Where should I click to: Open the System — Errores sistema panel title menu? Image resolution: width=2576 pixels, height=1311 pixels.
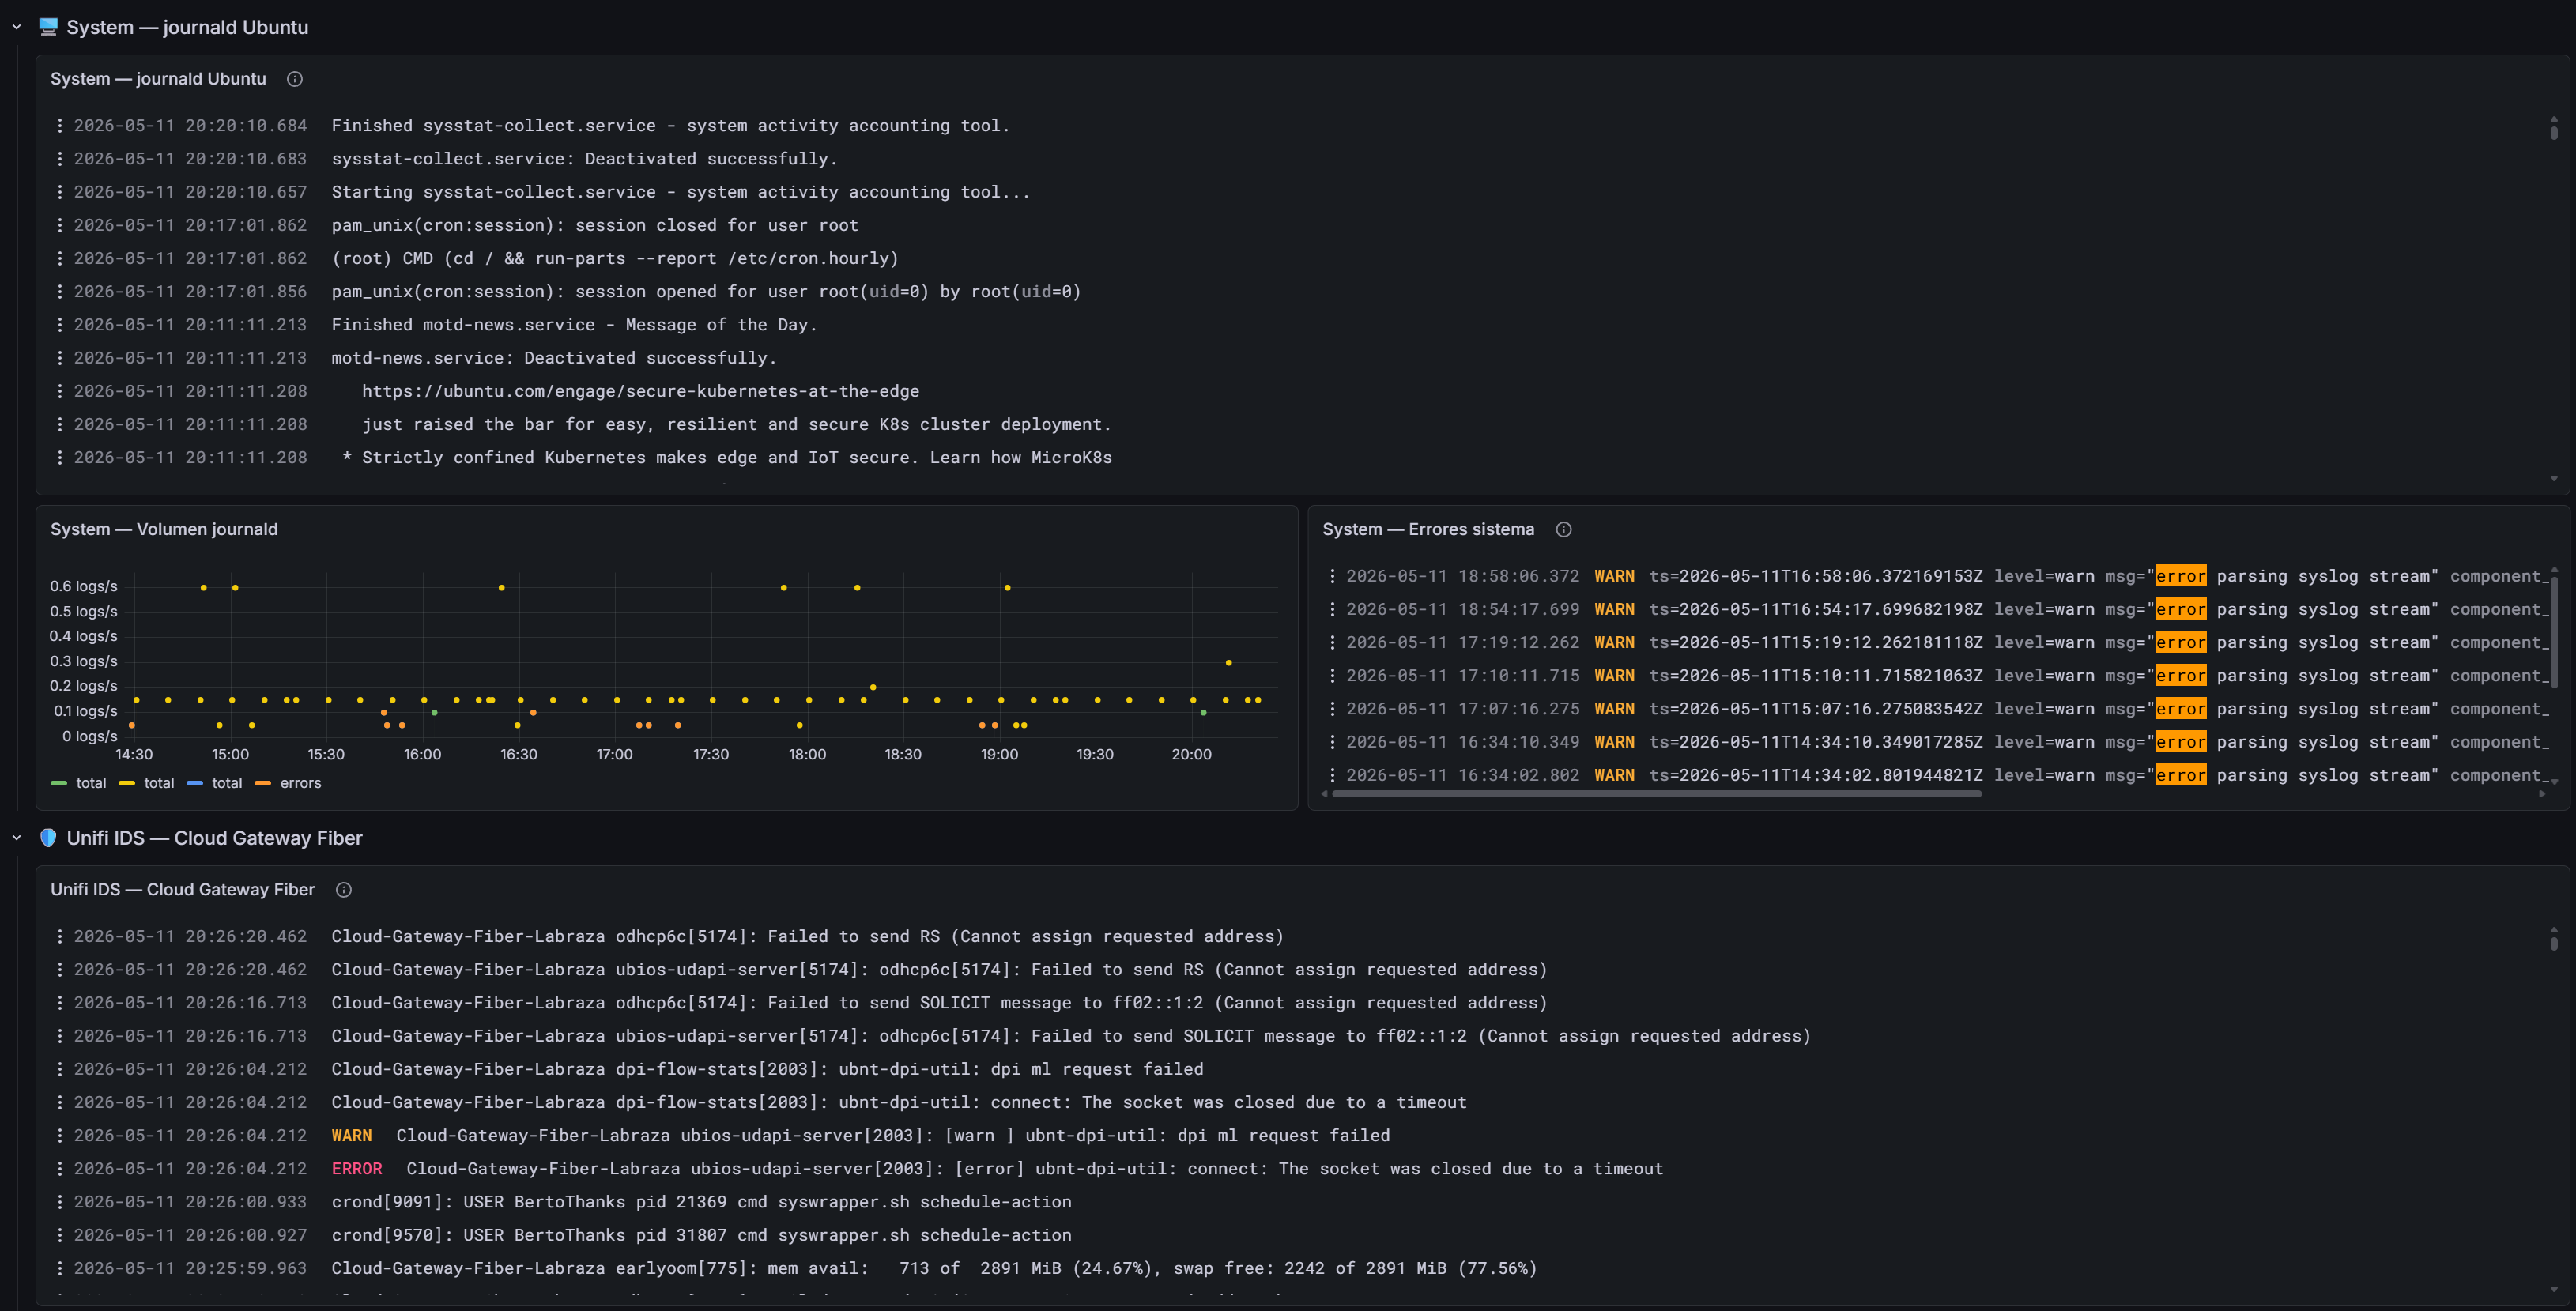point(1428,530)
